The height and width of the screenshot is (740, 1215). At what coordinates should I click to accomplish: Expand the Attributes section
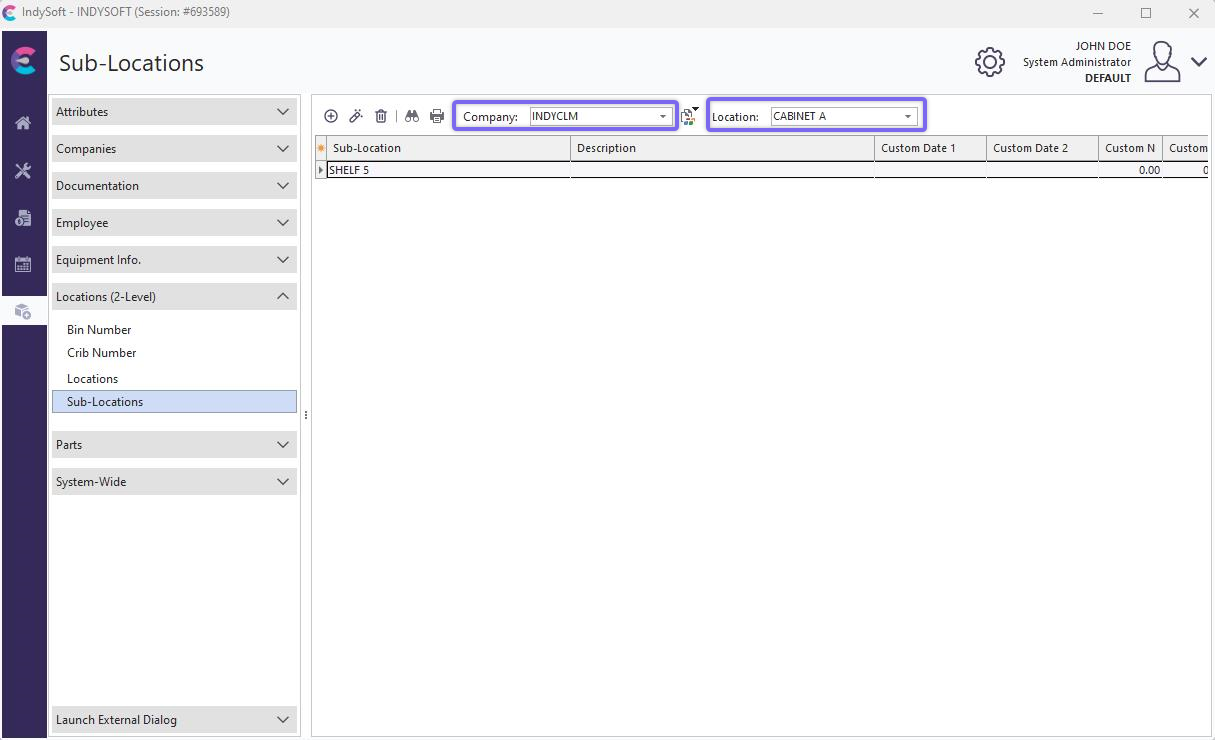[174, 112]
